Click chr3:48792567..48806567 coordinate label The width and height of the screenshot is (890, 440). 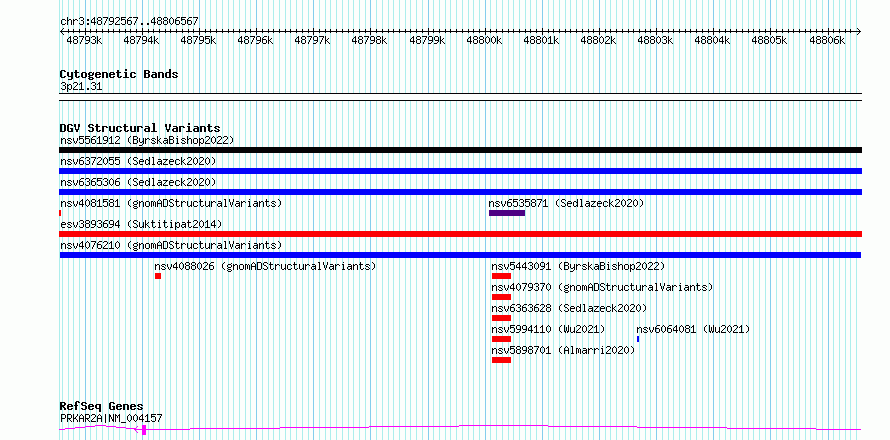click(129, 21)
